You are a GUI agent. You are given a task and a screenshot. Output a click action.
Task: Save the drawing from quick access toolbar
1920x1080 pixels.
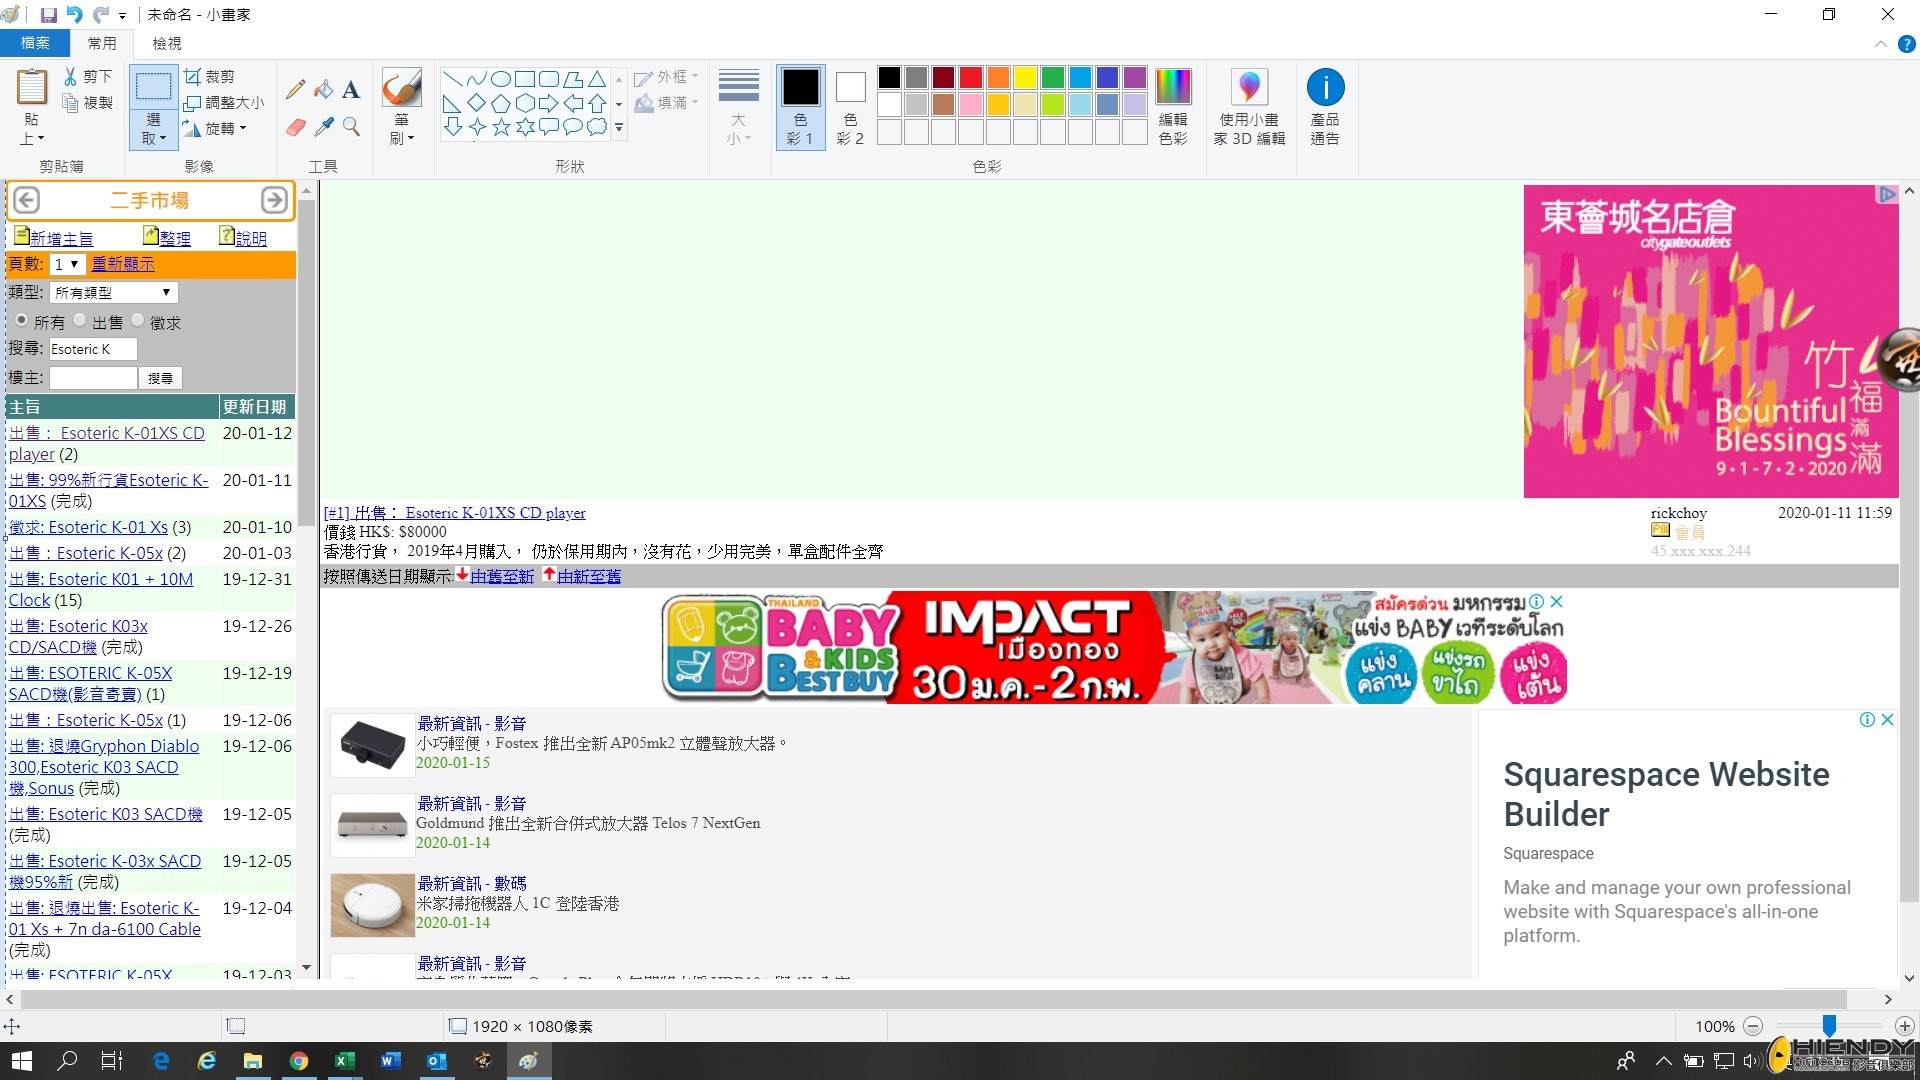(48, 15)
